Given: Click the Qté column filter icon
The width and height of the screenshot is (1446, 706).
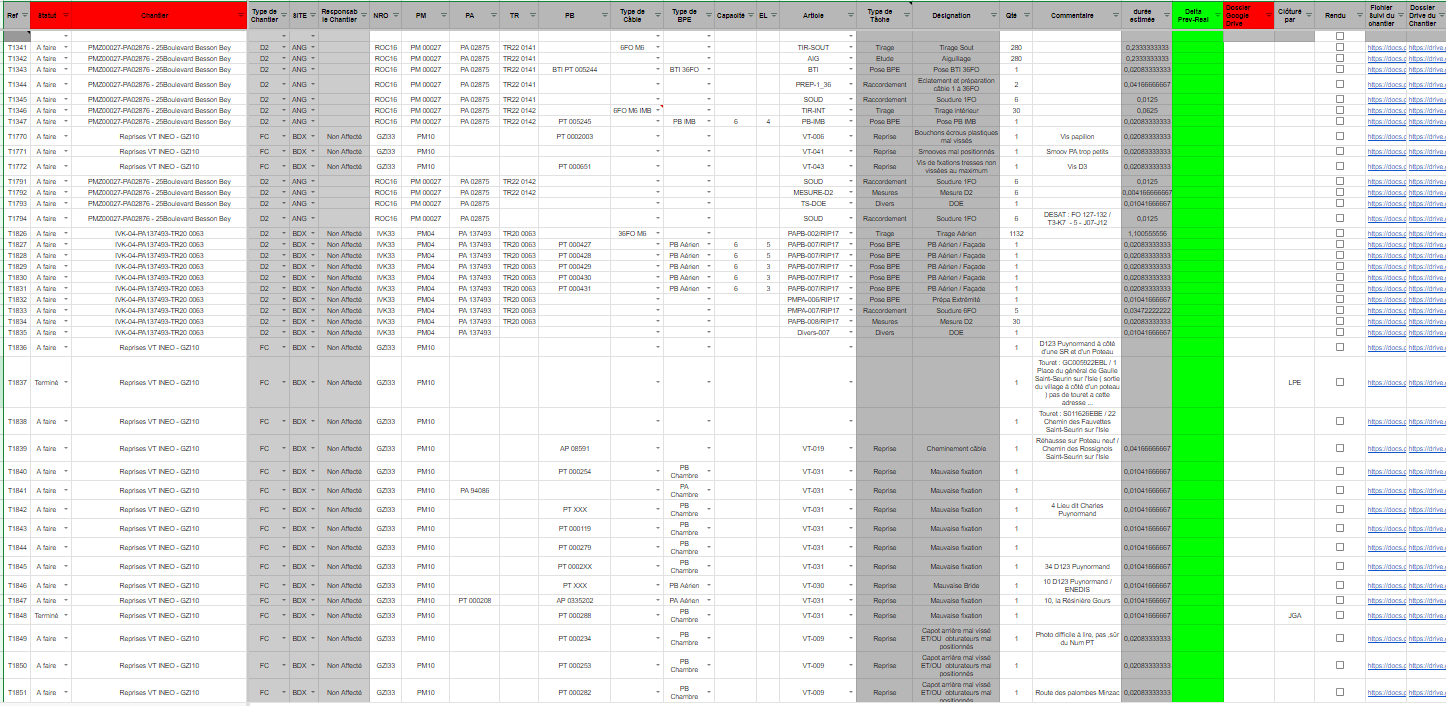Looking at the screenshot, I should pyautogui.click(x=1026, y=17).
